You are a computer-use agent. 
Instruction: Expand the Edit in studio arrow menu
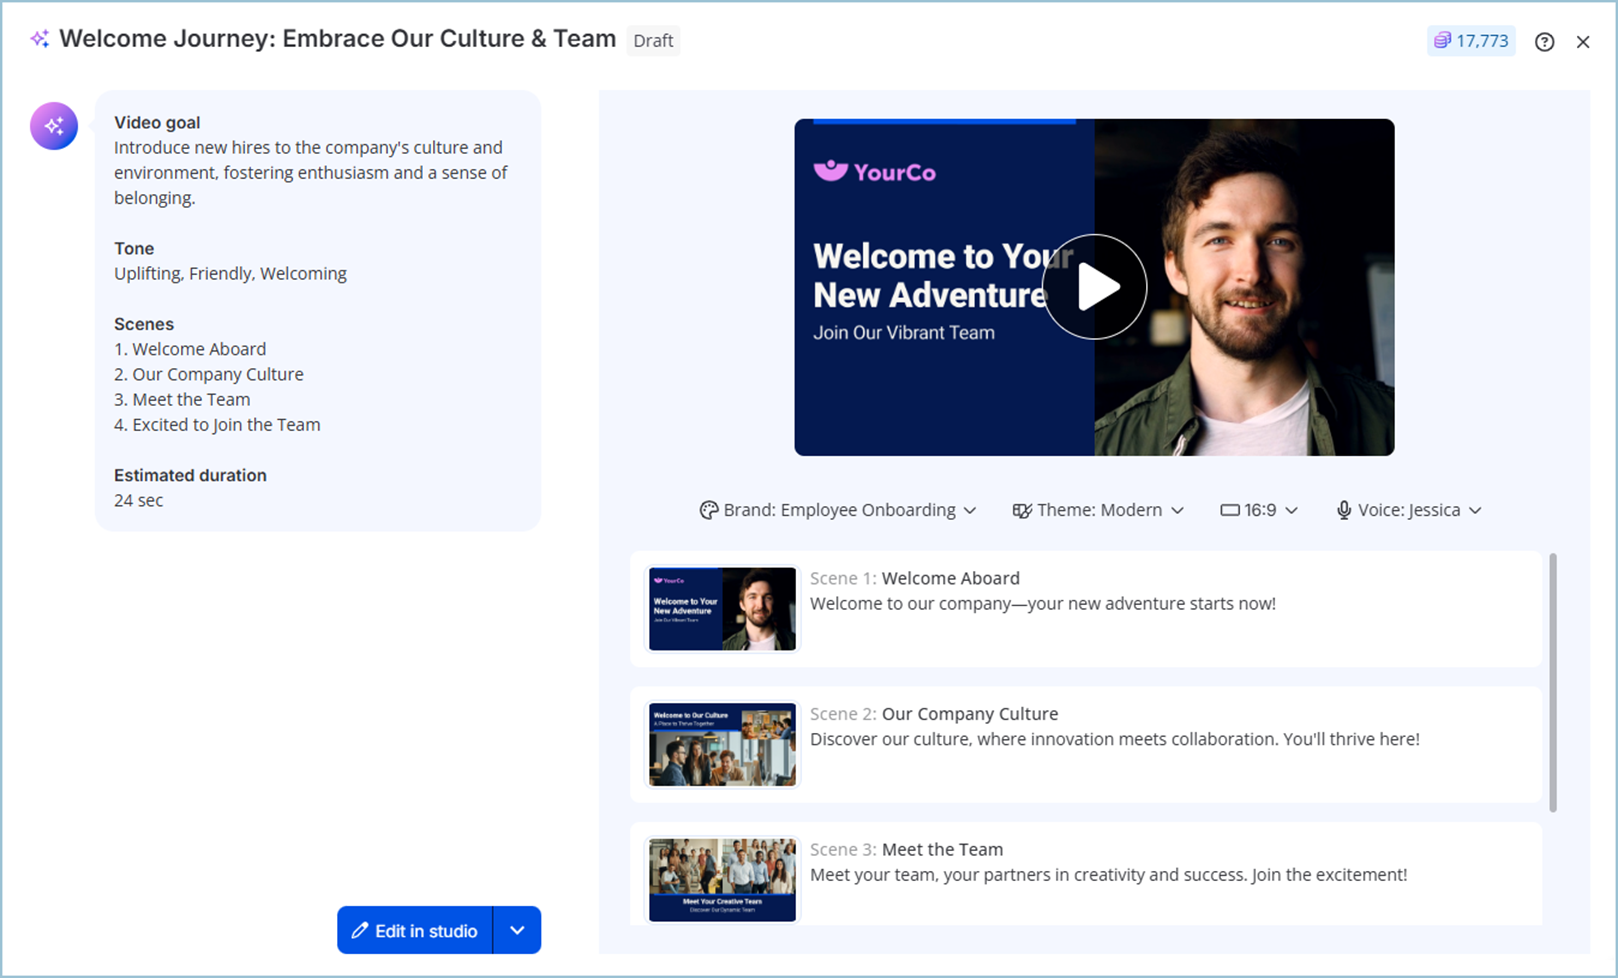pos(517,930)
